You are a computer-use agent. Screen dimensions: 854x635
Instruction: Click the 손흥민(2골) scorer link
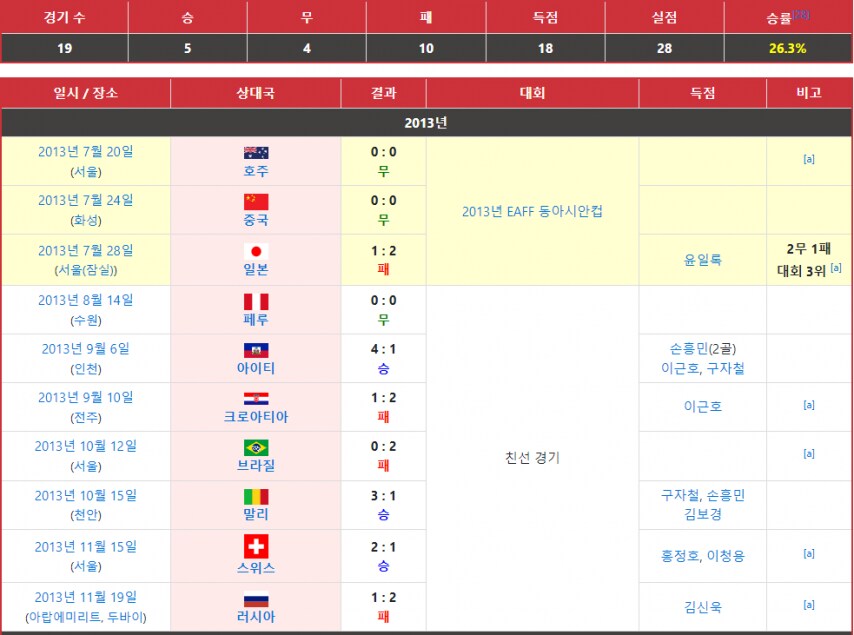tap(702, 349)
